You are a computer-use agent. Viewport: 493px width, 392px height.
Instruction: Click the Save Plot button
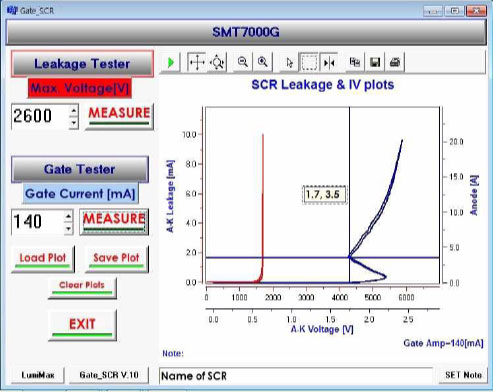[x=116, y=259]
